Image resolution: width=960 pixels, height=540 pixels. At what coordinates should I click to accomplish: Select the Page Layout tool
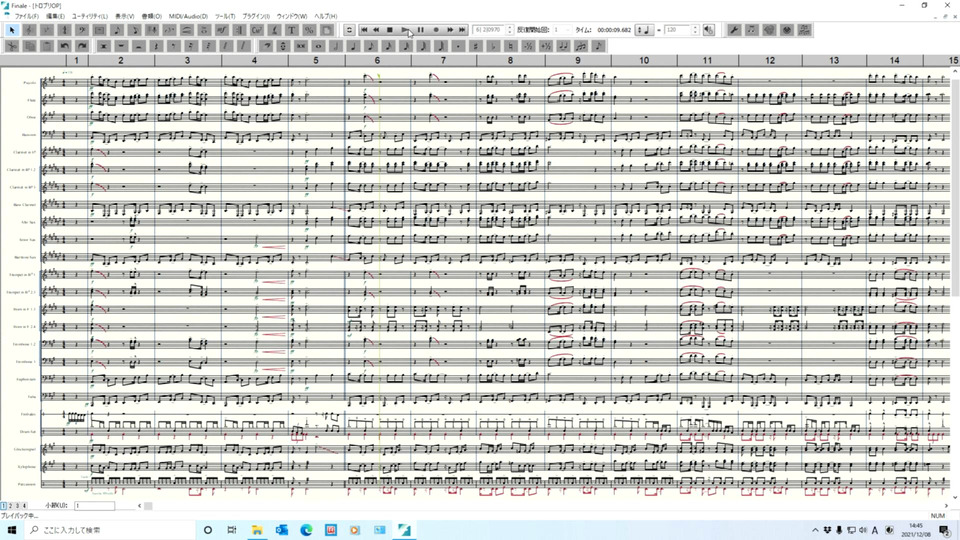coord(327,30)
